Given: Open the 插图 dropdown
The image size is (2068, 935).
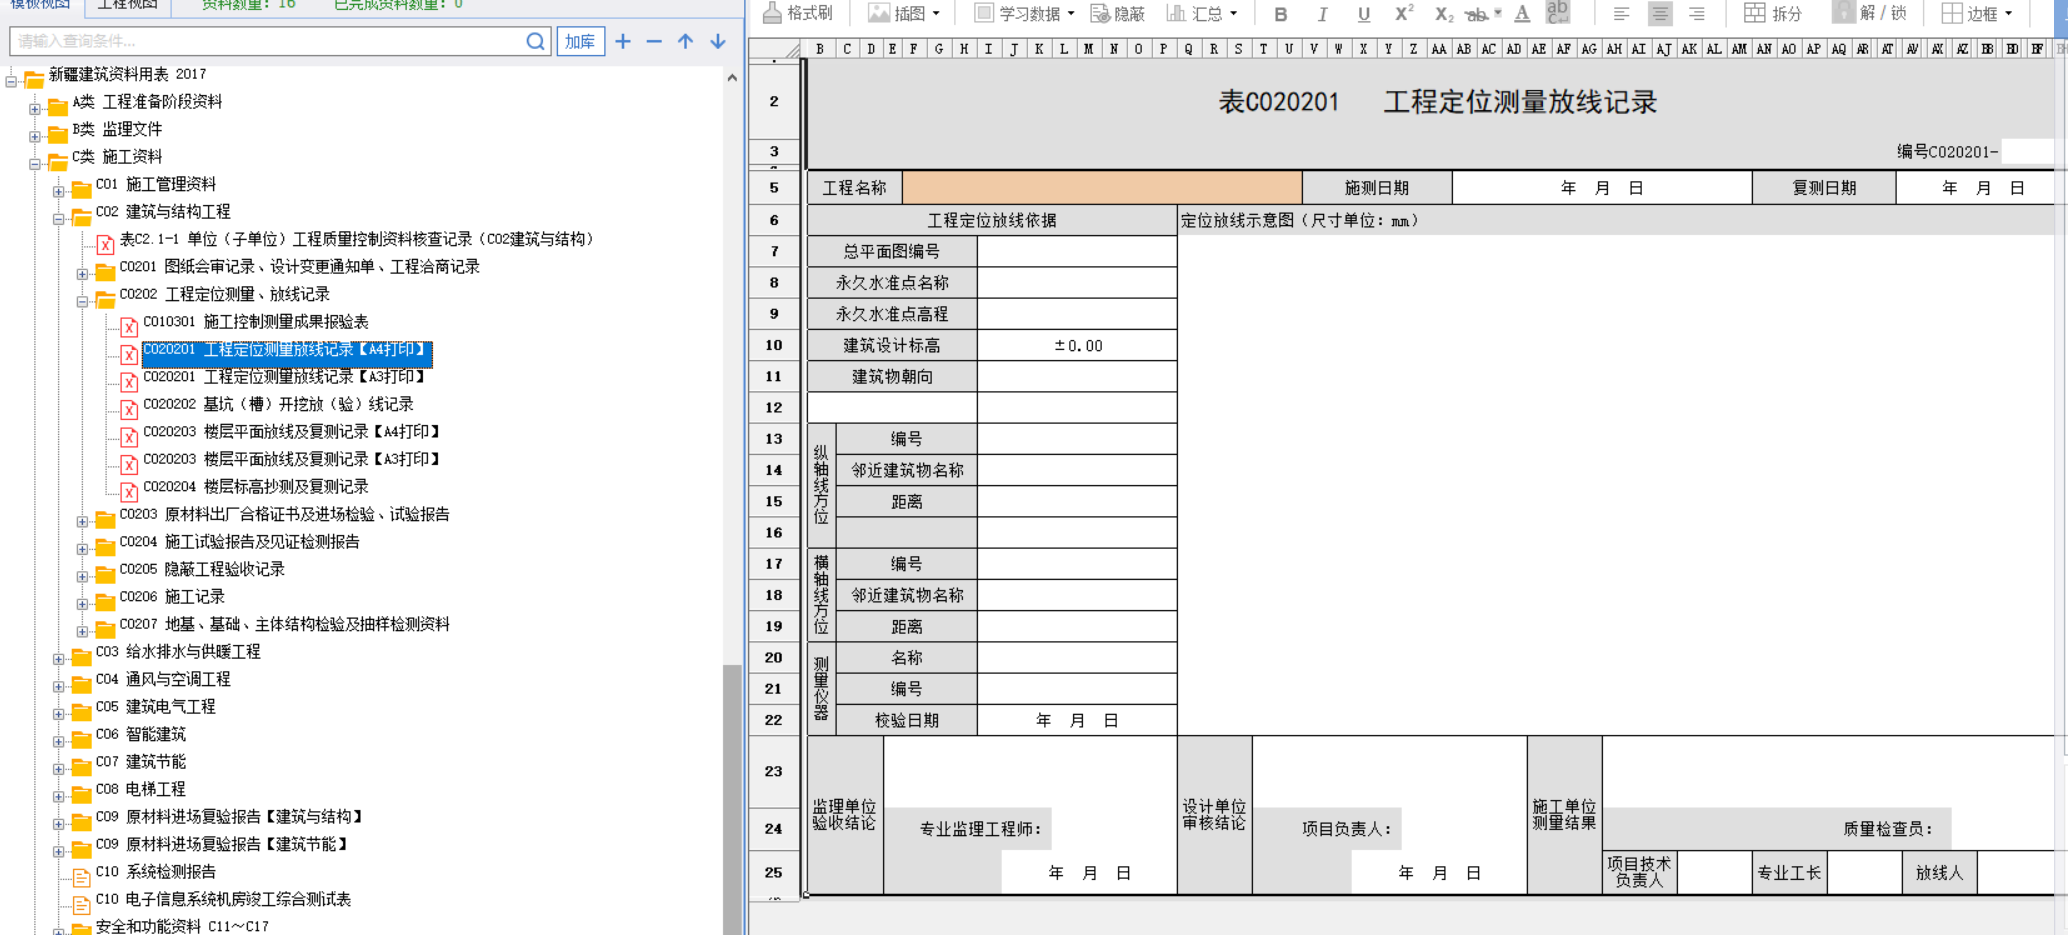Looking at the screenshot, I should (904, 13).
